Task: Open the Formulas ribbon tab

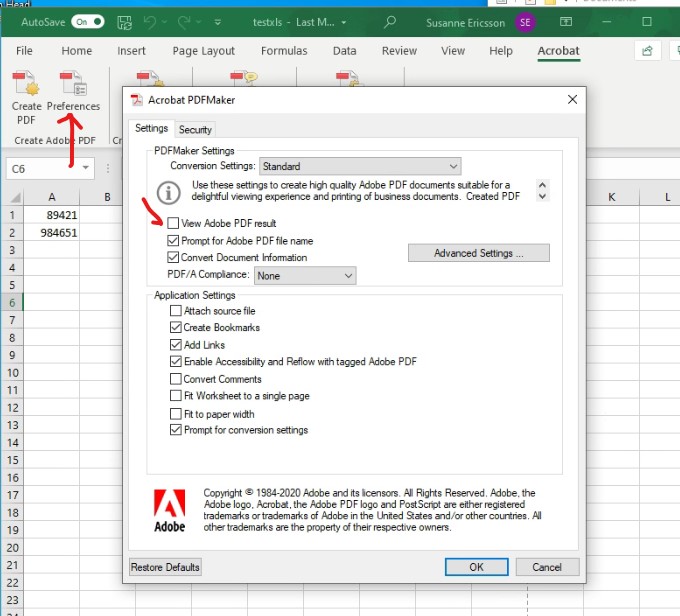Action: [x=284, y=51]
